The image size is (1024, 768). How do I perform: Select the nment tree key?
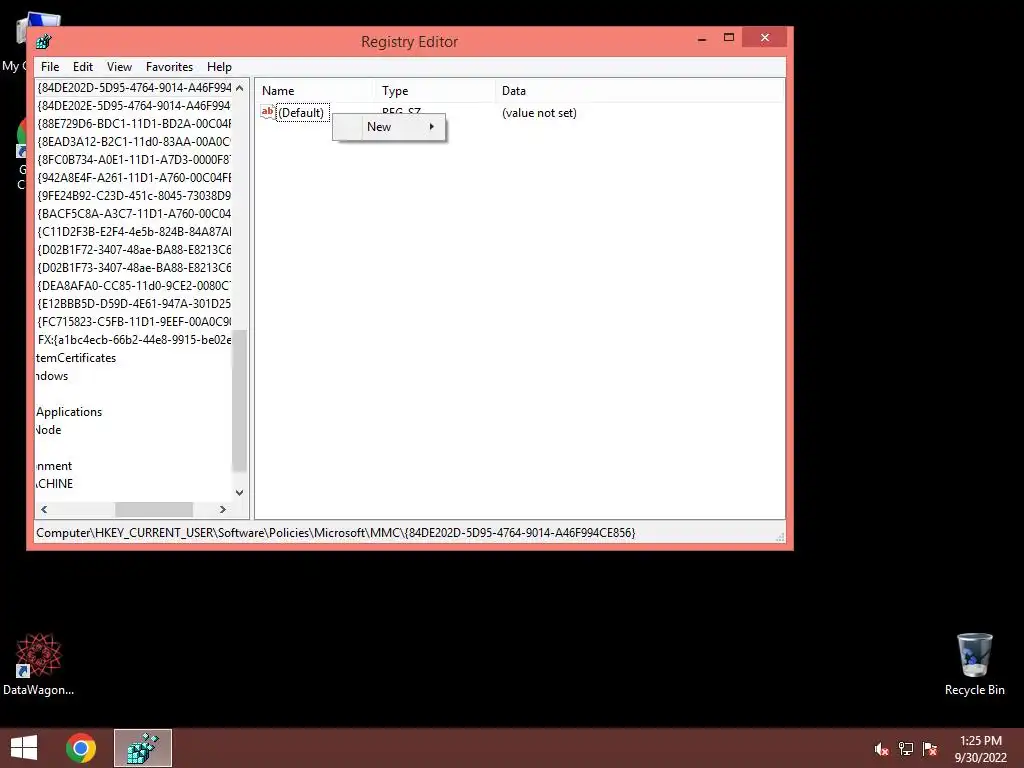54,466
